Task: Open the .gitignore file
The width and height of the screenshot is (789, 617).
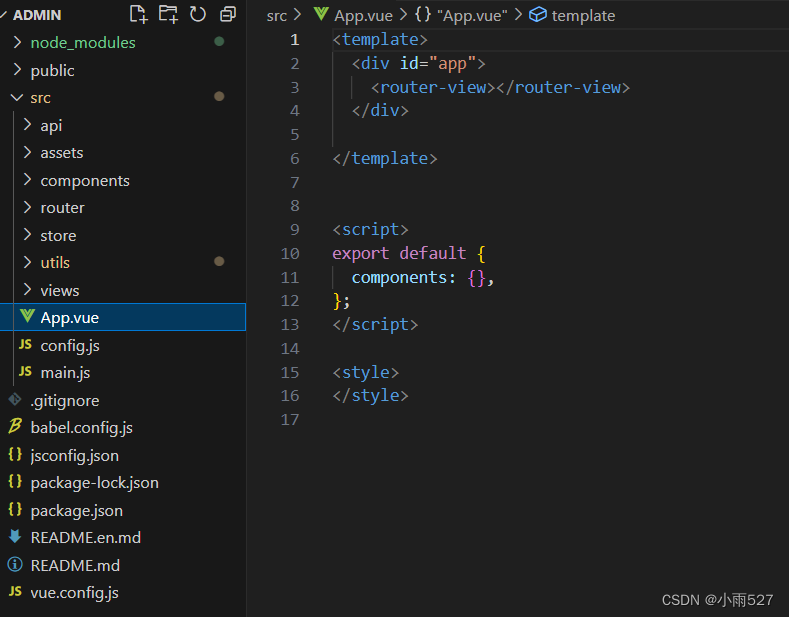Action: 65,401
